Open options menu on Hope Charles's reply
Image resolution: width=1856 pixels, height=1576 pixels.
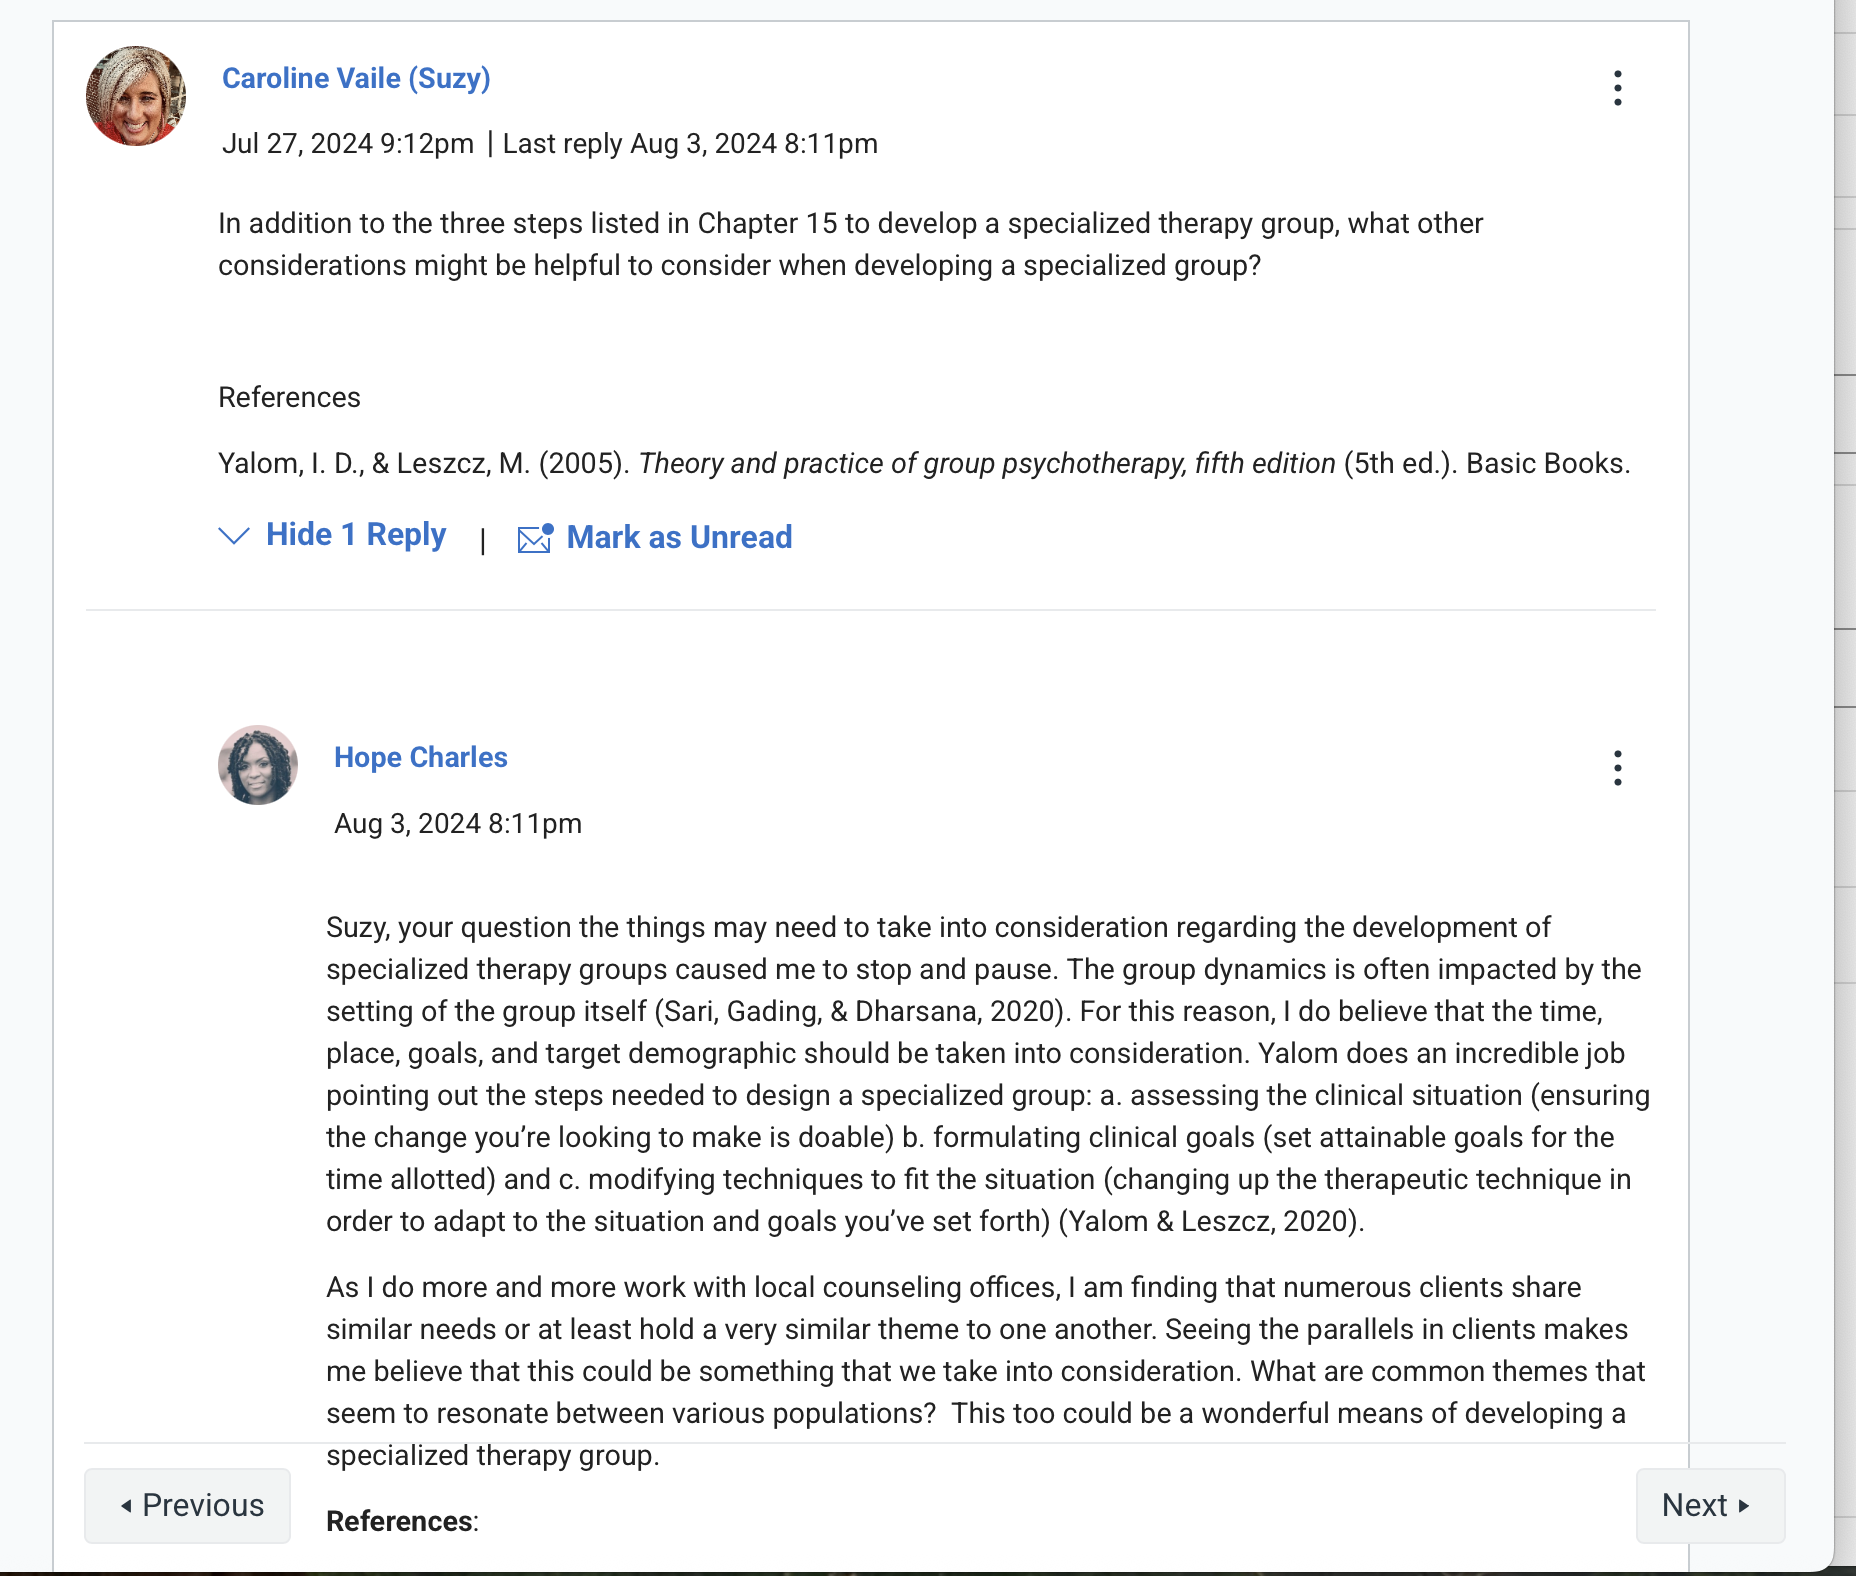1617,768
